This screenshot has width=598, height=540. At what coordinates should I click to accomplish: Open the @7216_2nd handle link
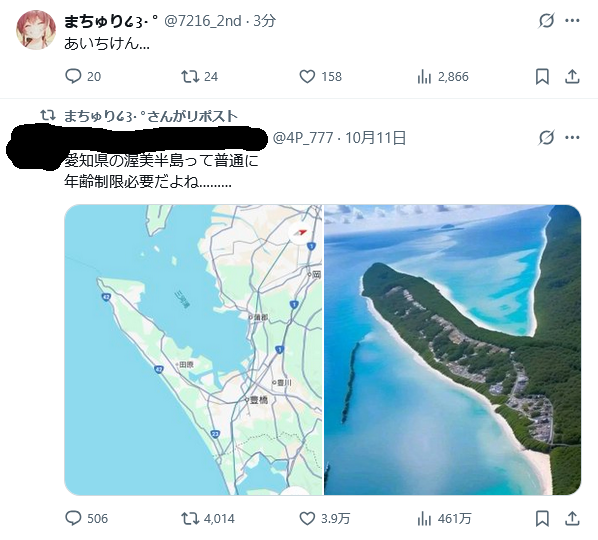pos(203,21)
